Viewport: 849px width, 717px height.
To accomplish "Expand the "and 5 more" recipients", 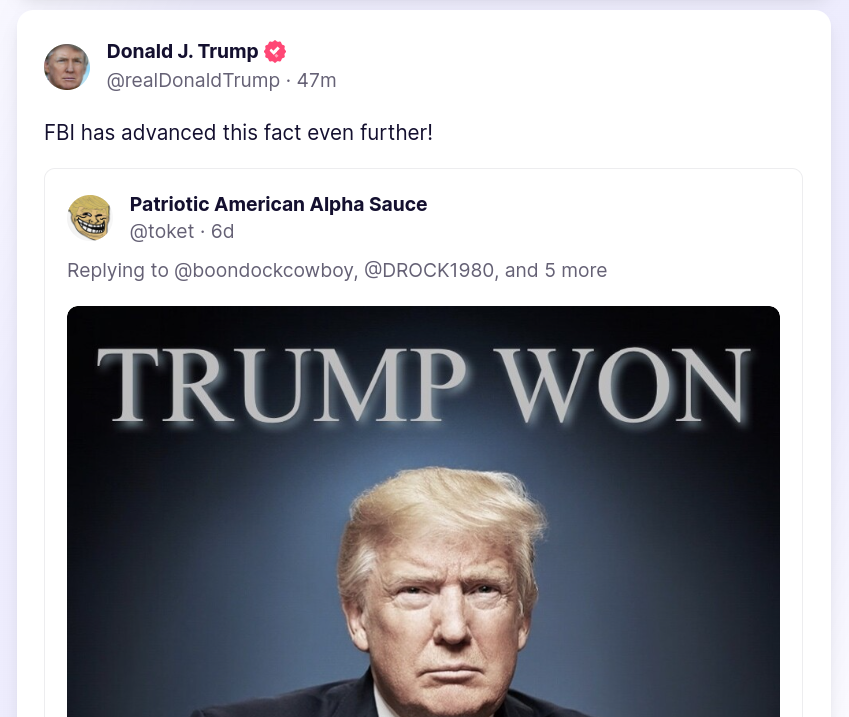I will point(556,270).
